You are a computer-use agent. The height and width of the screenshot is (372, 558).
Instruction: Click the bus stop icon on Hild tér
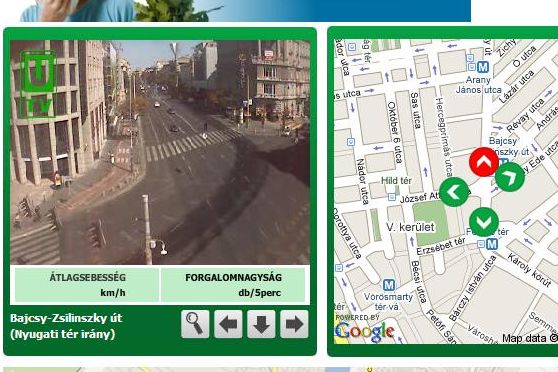tap(392, 197)
